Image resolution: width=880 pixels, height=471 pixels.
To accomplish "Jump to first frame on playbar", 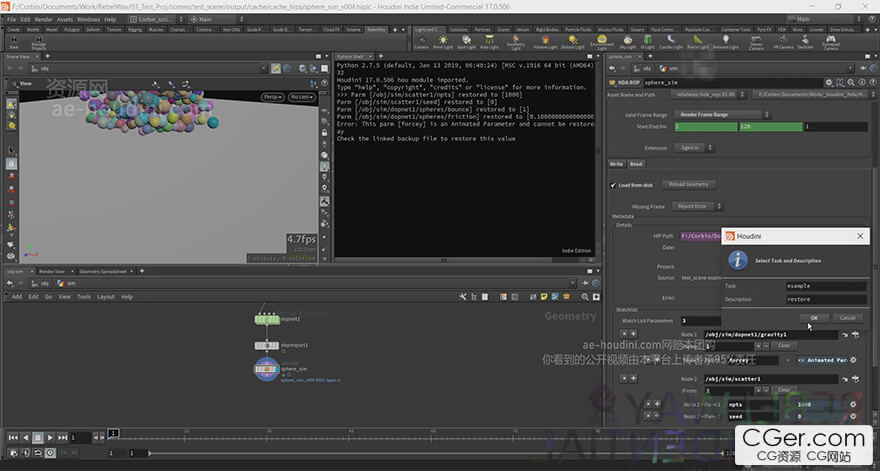I will [13, 438].
